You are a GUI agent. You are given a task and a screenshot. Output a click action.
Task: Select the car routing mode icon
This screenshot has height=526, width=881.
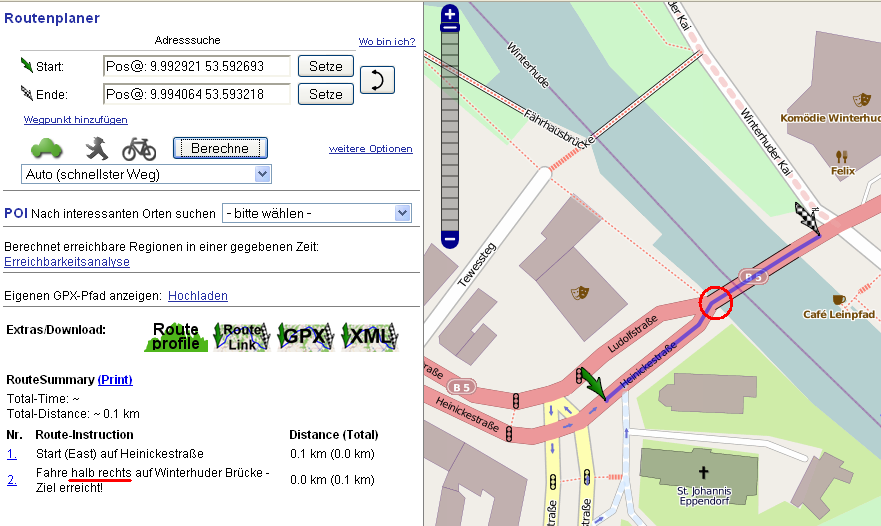(x=46, y=149)
